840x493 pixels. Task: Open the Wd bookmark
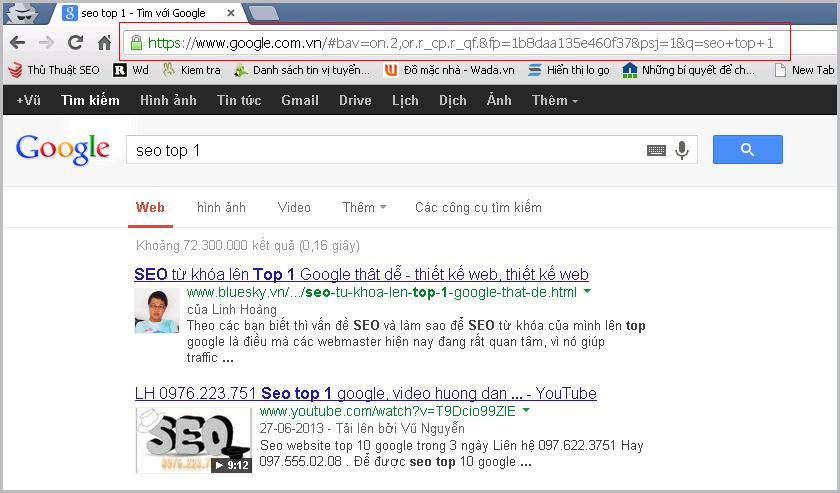pos(131,70)
